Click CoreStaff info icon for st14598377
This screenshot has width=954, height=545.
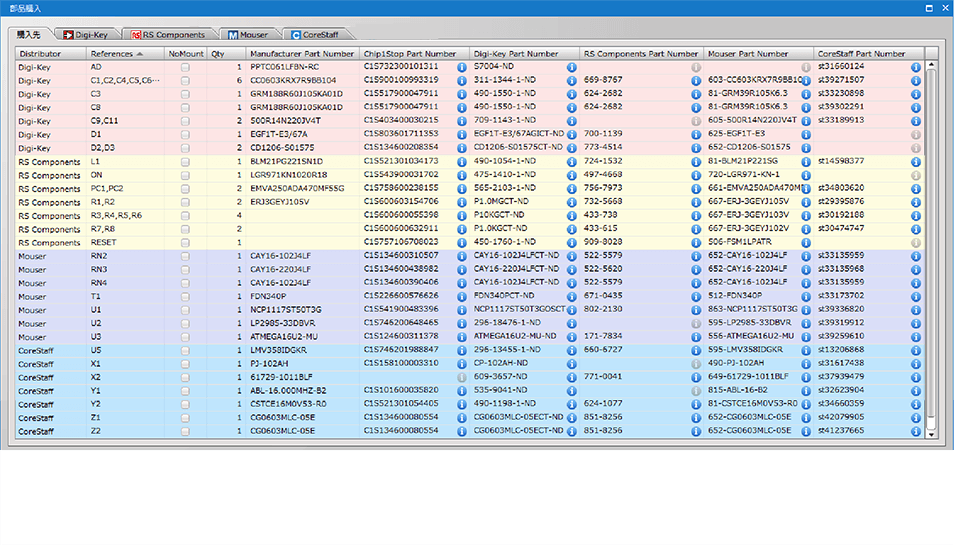point(916,162)
